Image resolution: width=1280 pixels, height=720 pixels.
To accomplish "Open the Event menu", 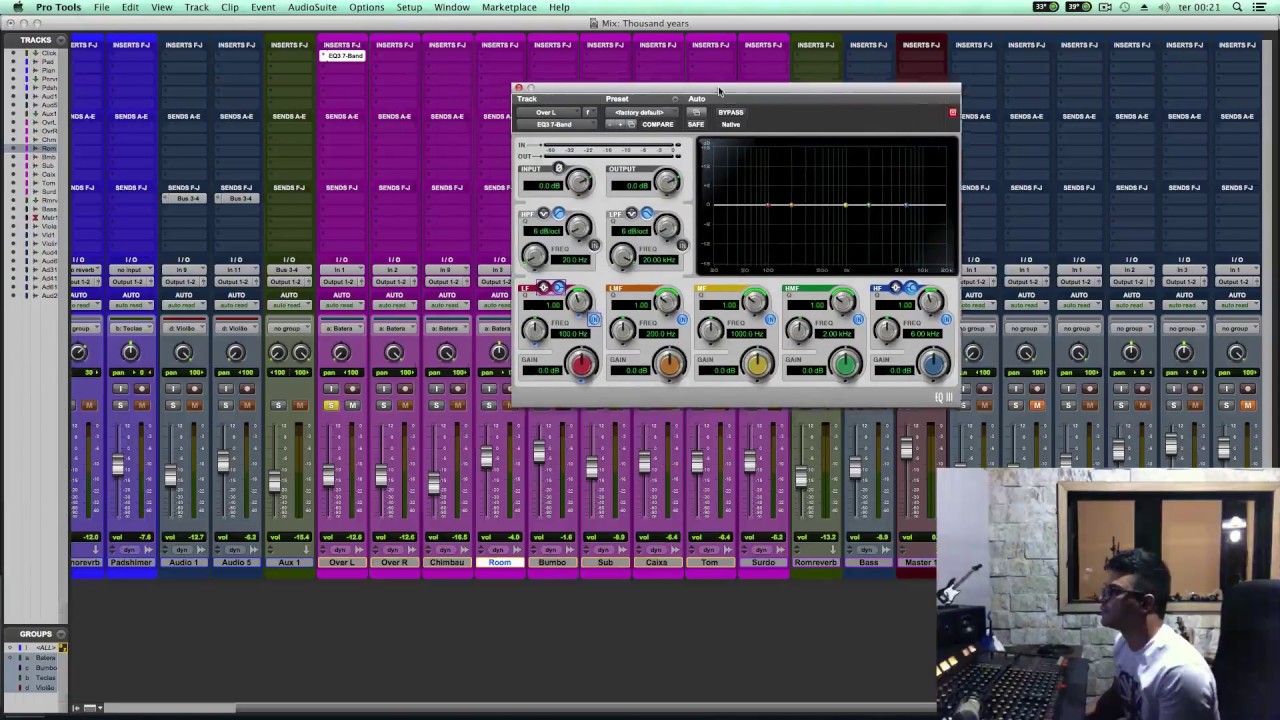I will click(x=263, y=7).
